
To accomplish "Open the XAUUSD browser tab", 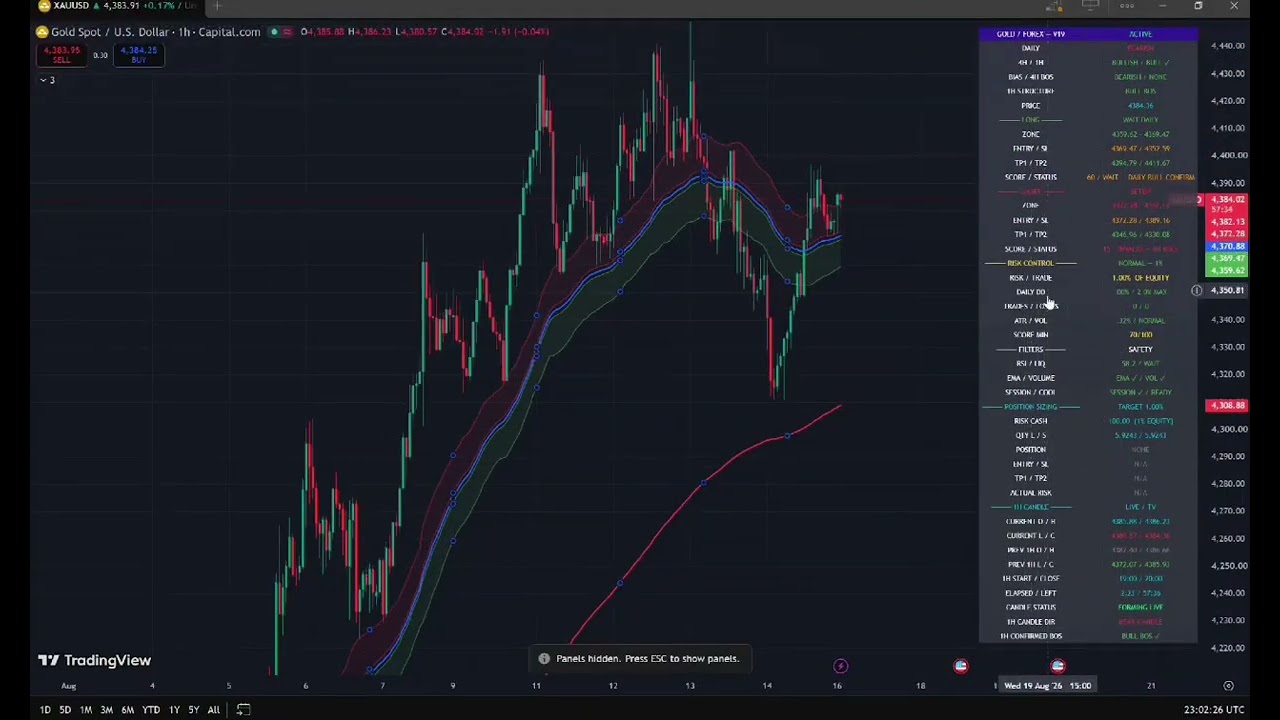I will tap(118, 6).
